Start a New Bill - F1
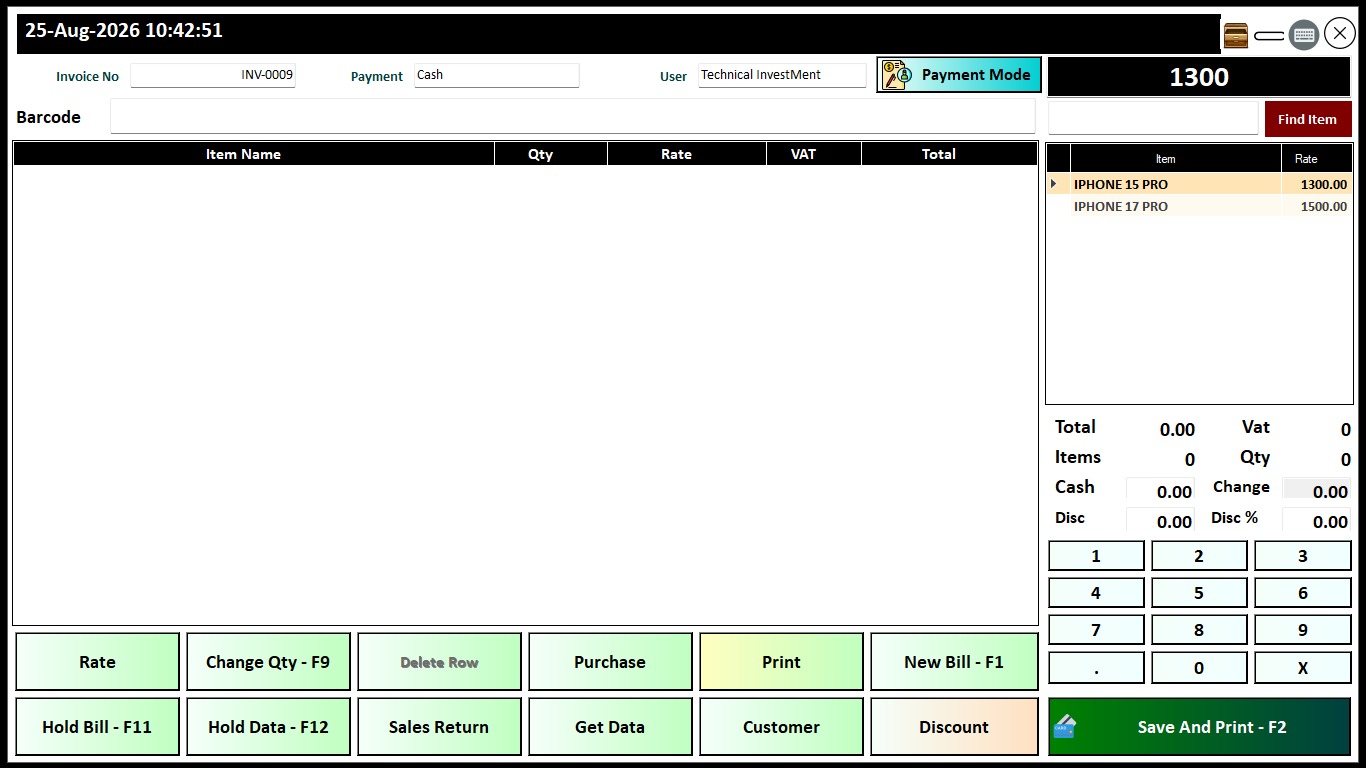The width and height of the screenshot is (1366, 768). click(955, 662)
